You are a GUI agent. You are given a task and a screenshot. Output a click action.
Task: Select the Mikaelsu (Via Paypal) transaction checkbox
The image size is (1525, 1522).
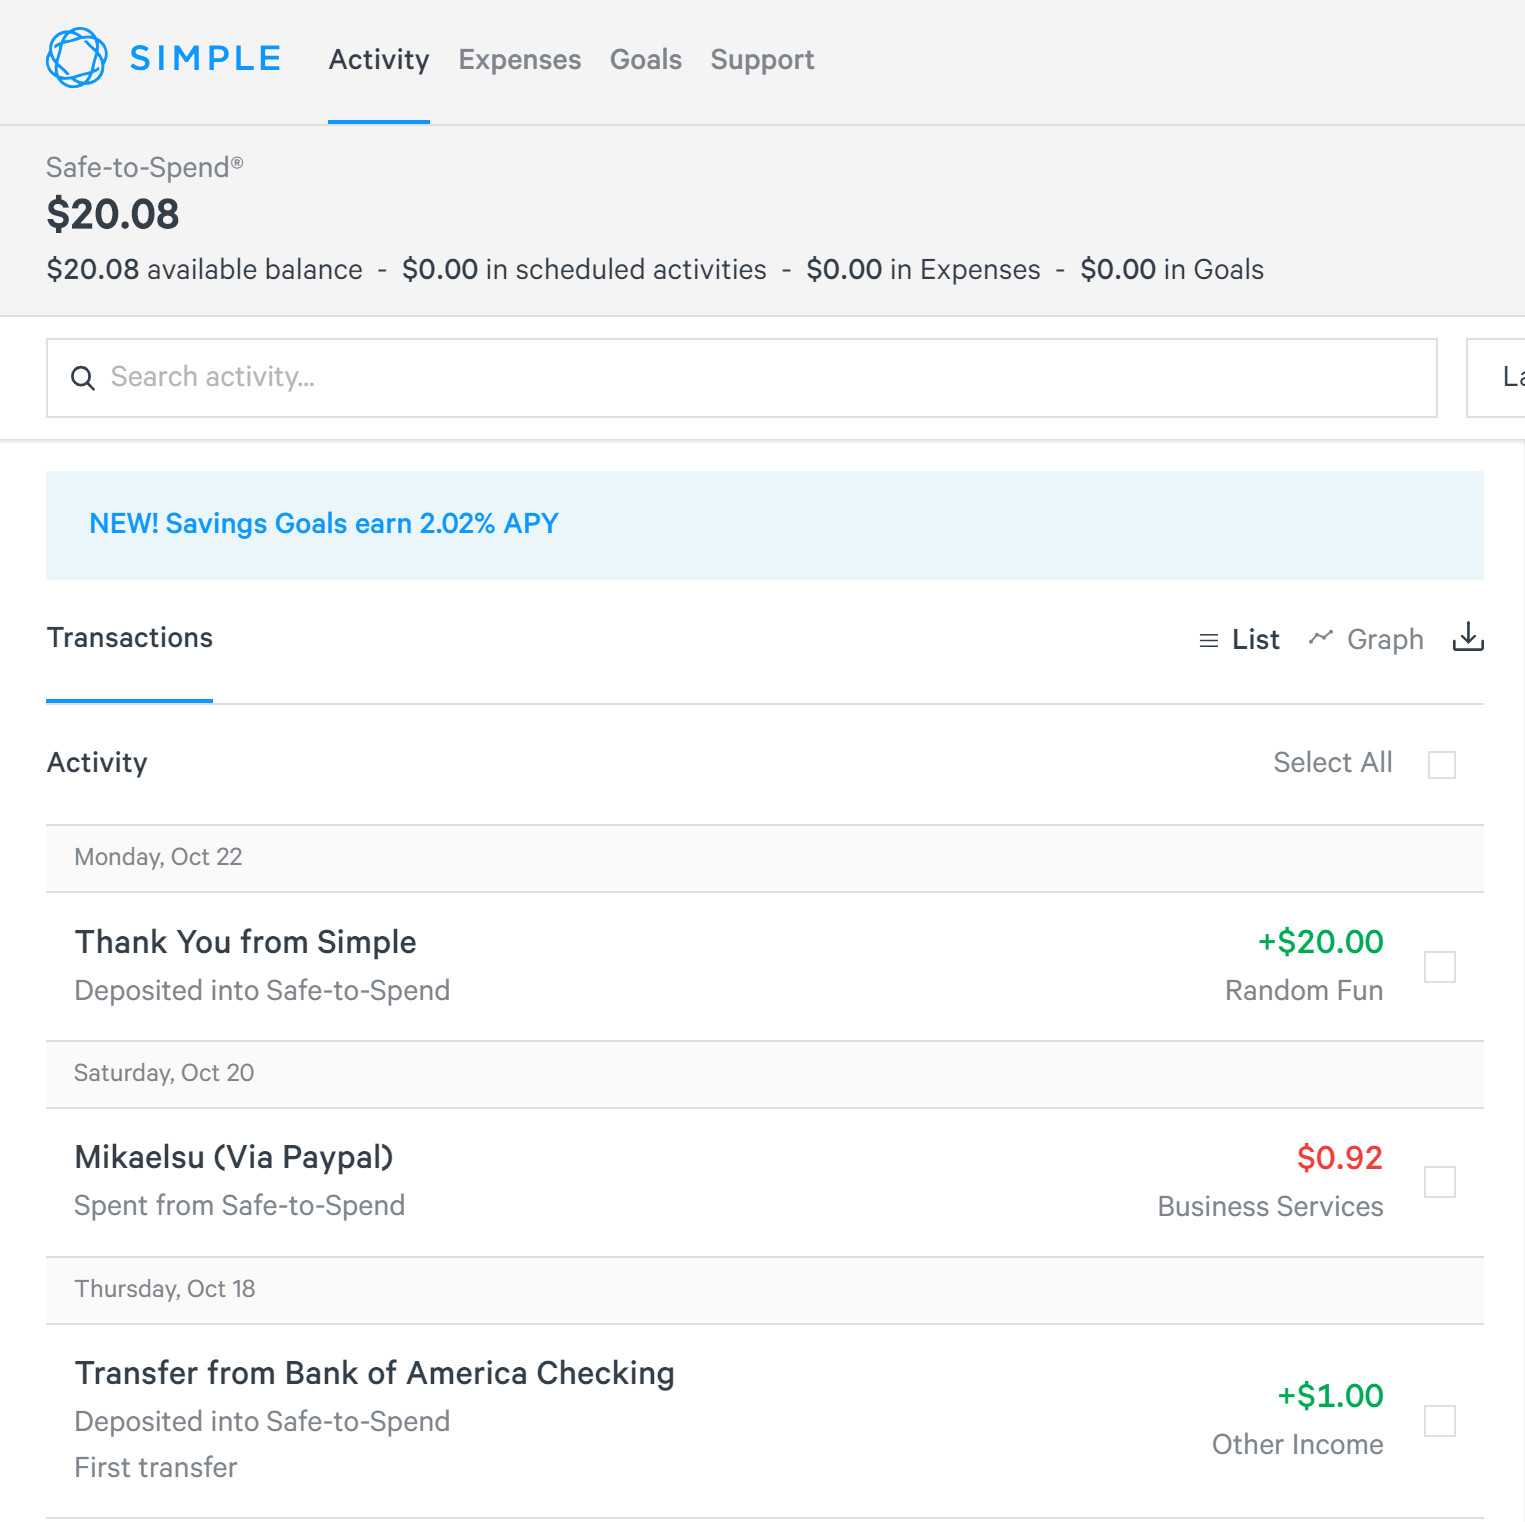(1440, 1182)
